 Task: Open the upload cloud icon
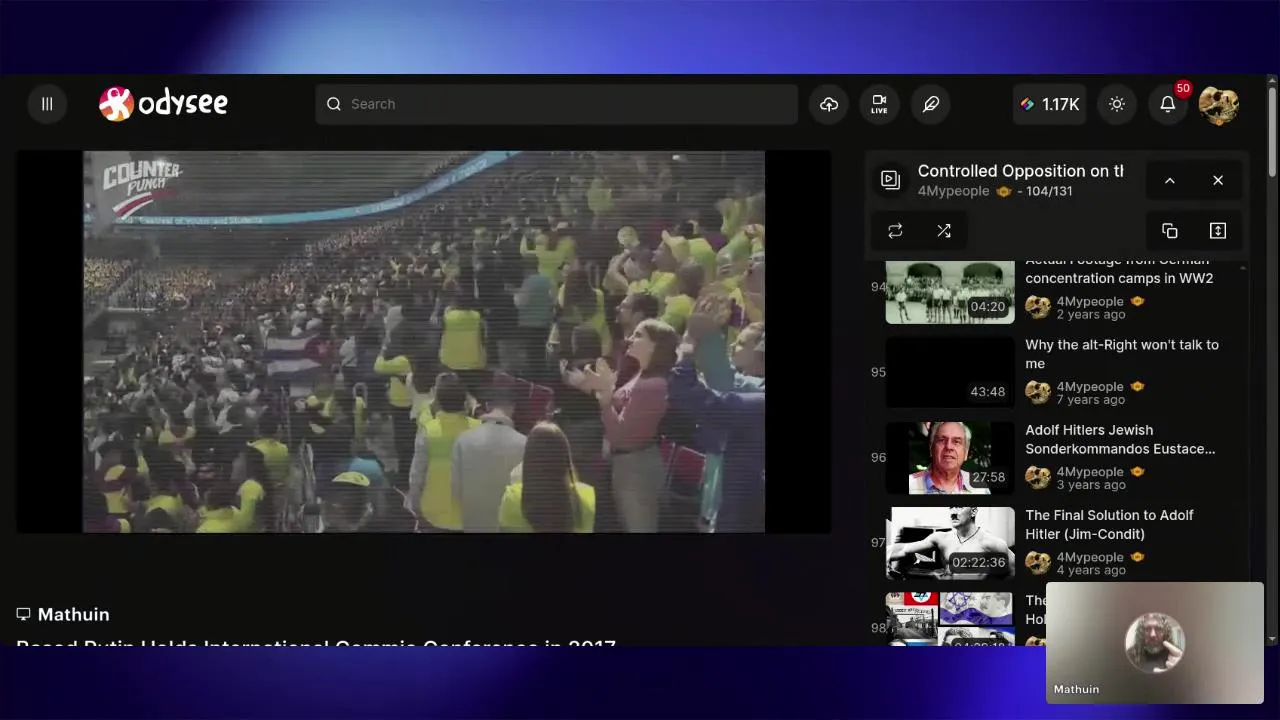pyautogui.click(x=829, y=104)
